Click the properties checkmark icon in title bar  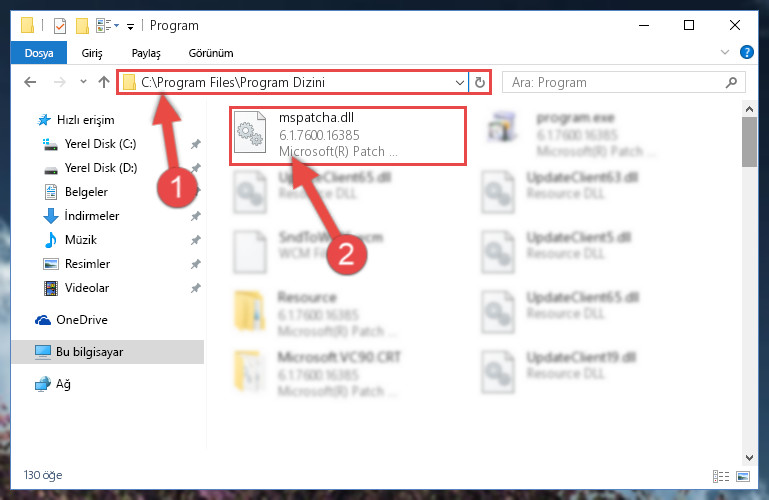[60, 25]
